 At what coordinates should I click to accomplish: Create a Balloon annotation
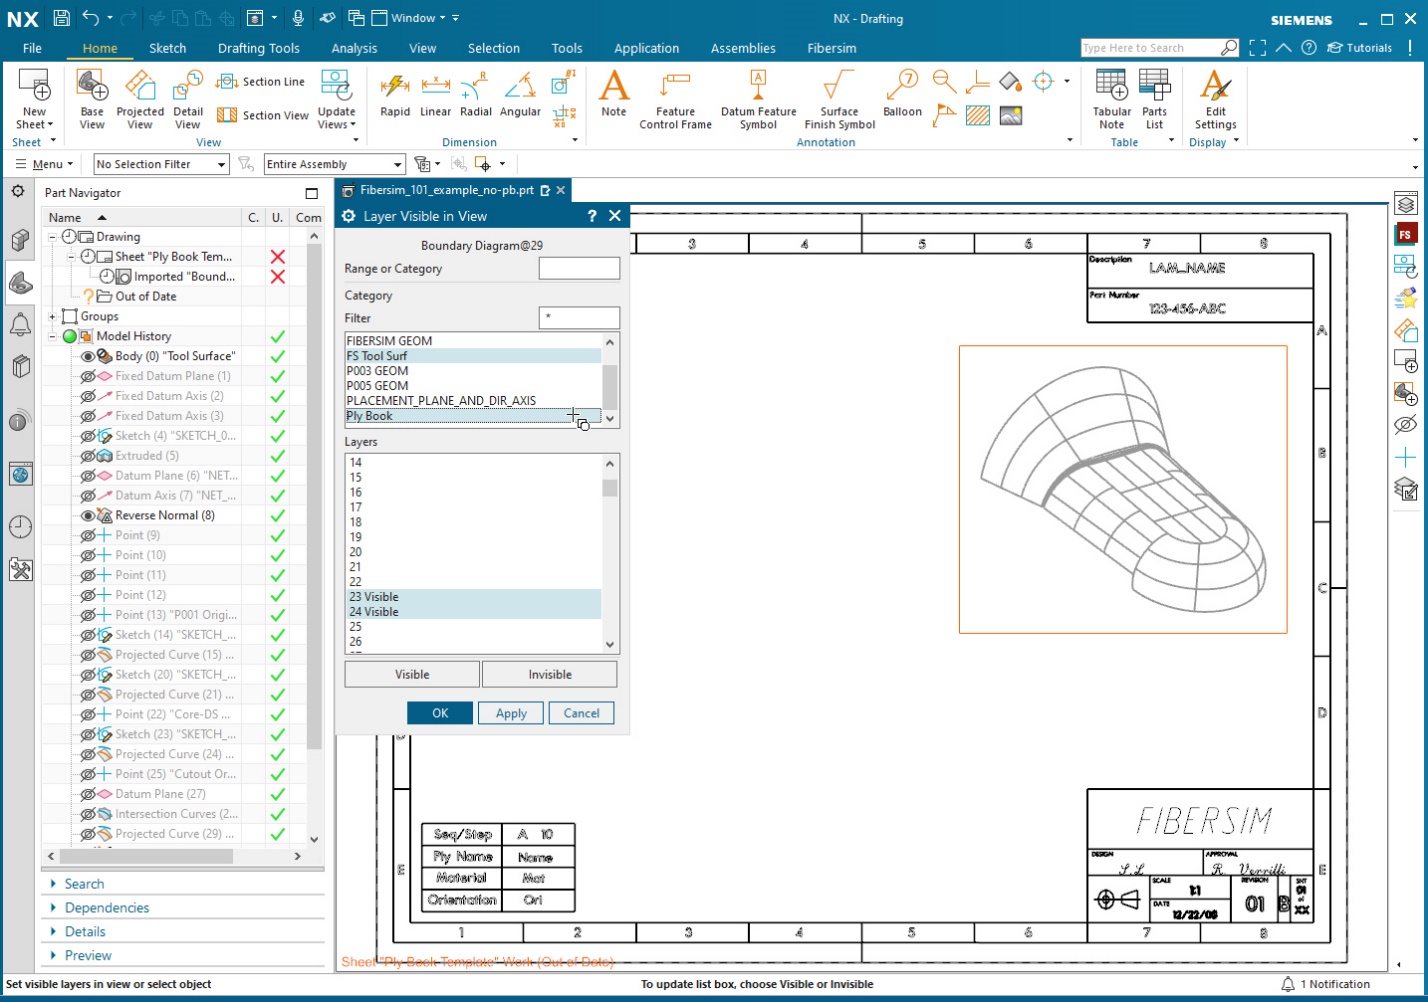coord(900,97)
